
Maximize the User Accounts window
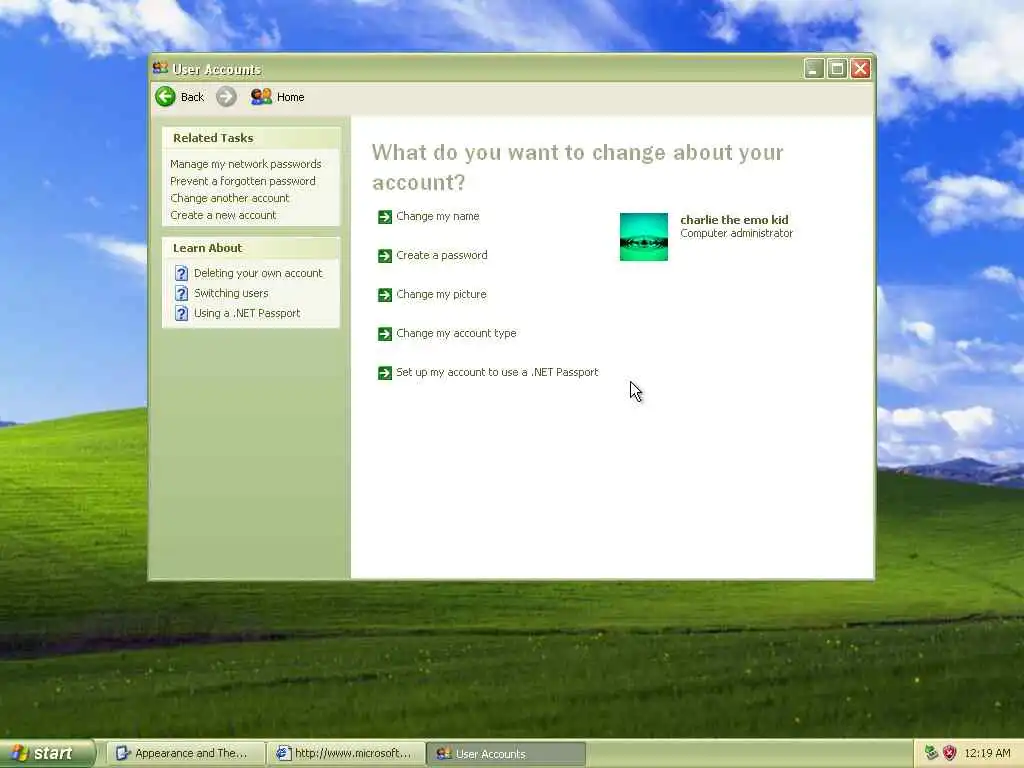[x=837, y=69]
